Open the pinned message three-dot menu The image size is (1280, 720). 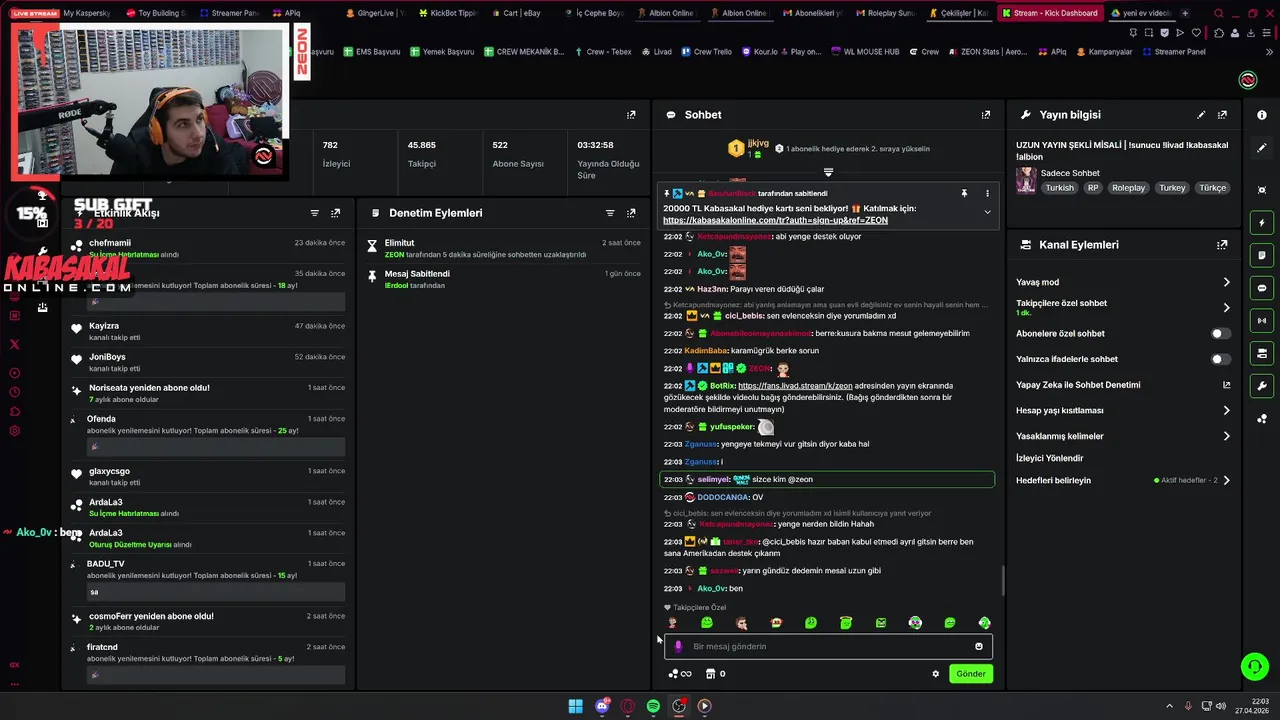[987, 193]
